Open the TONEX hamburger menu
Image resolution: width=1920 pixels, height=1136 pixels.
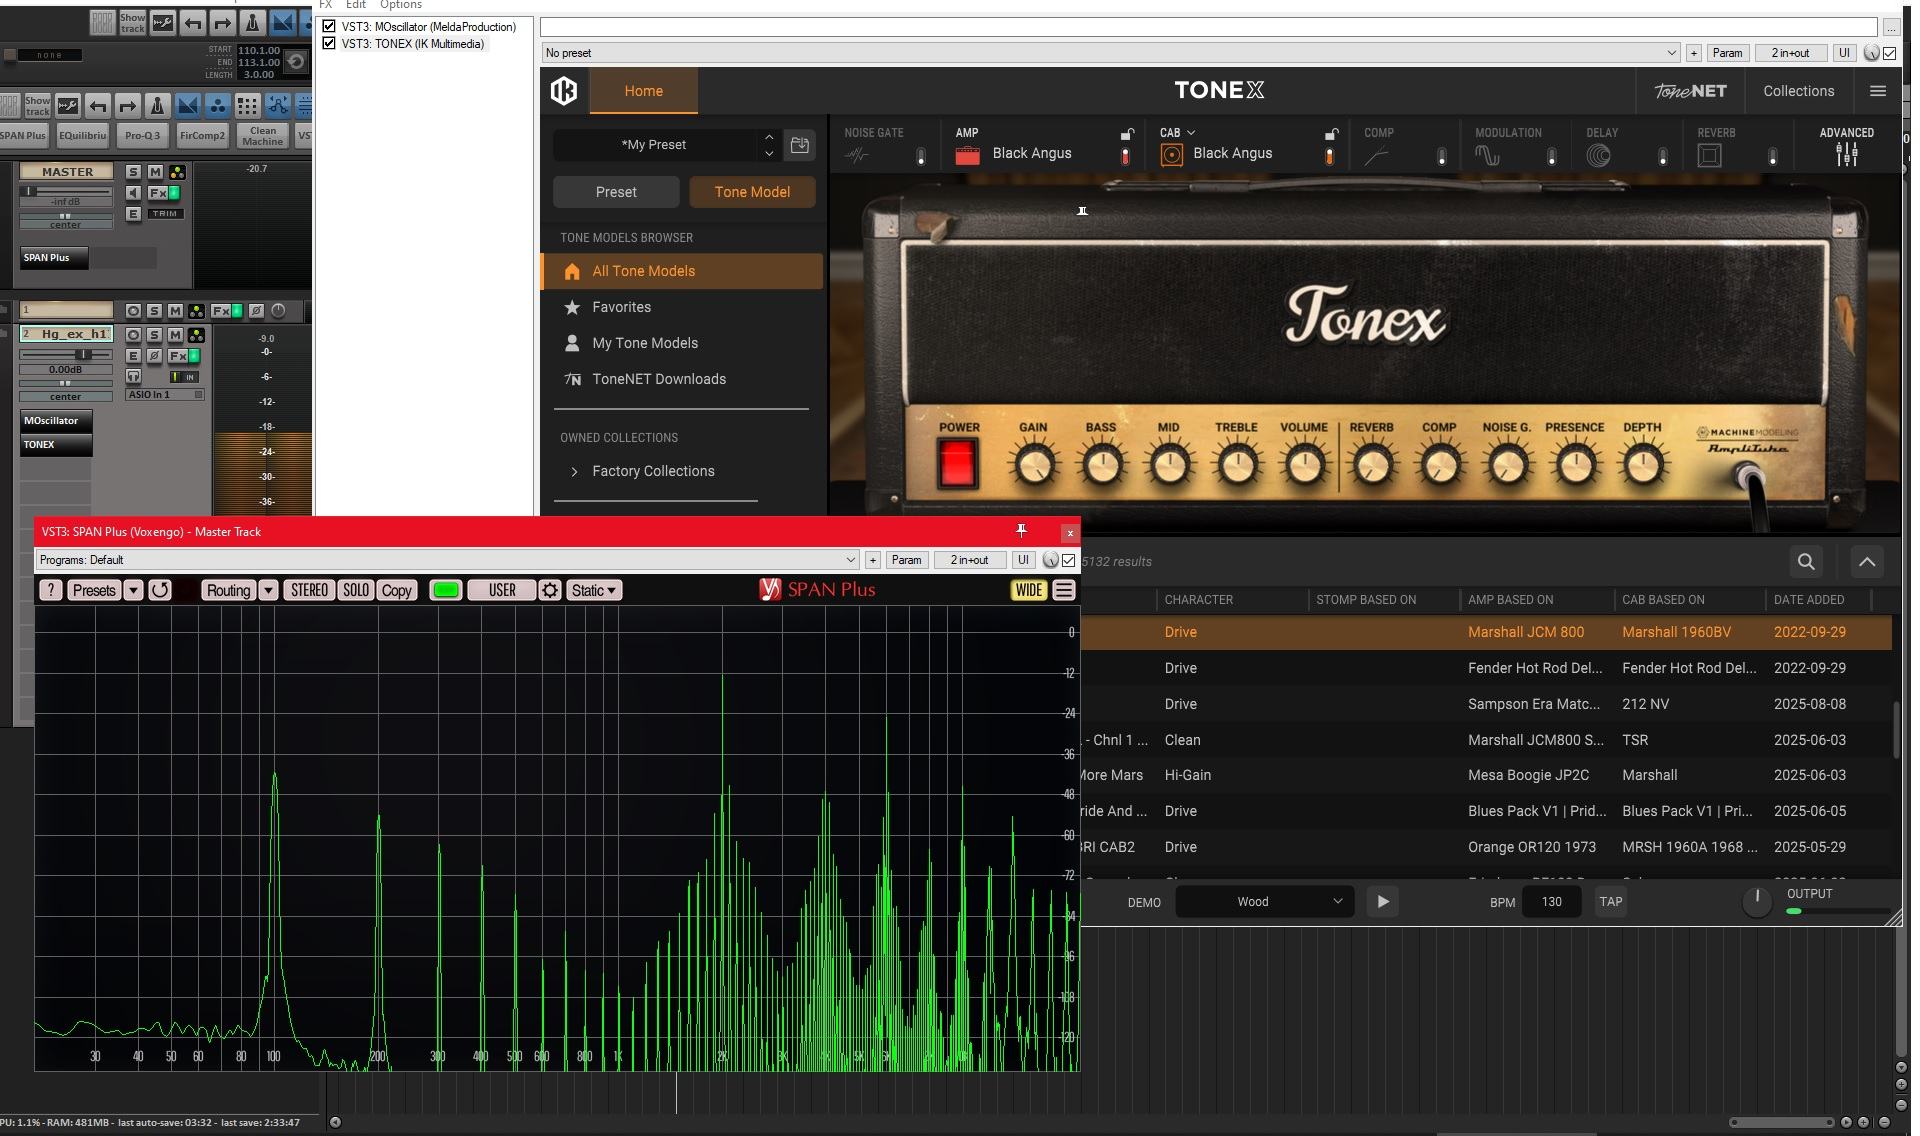tap(1877, 91)
